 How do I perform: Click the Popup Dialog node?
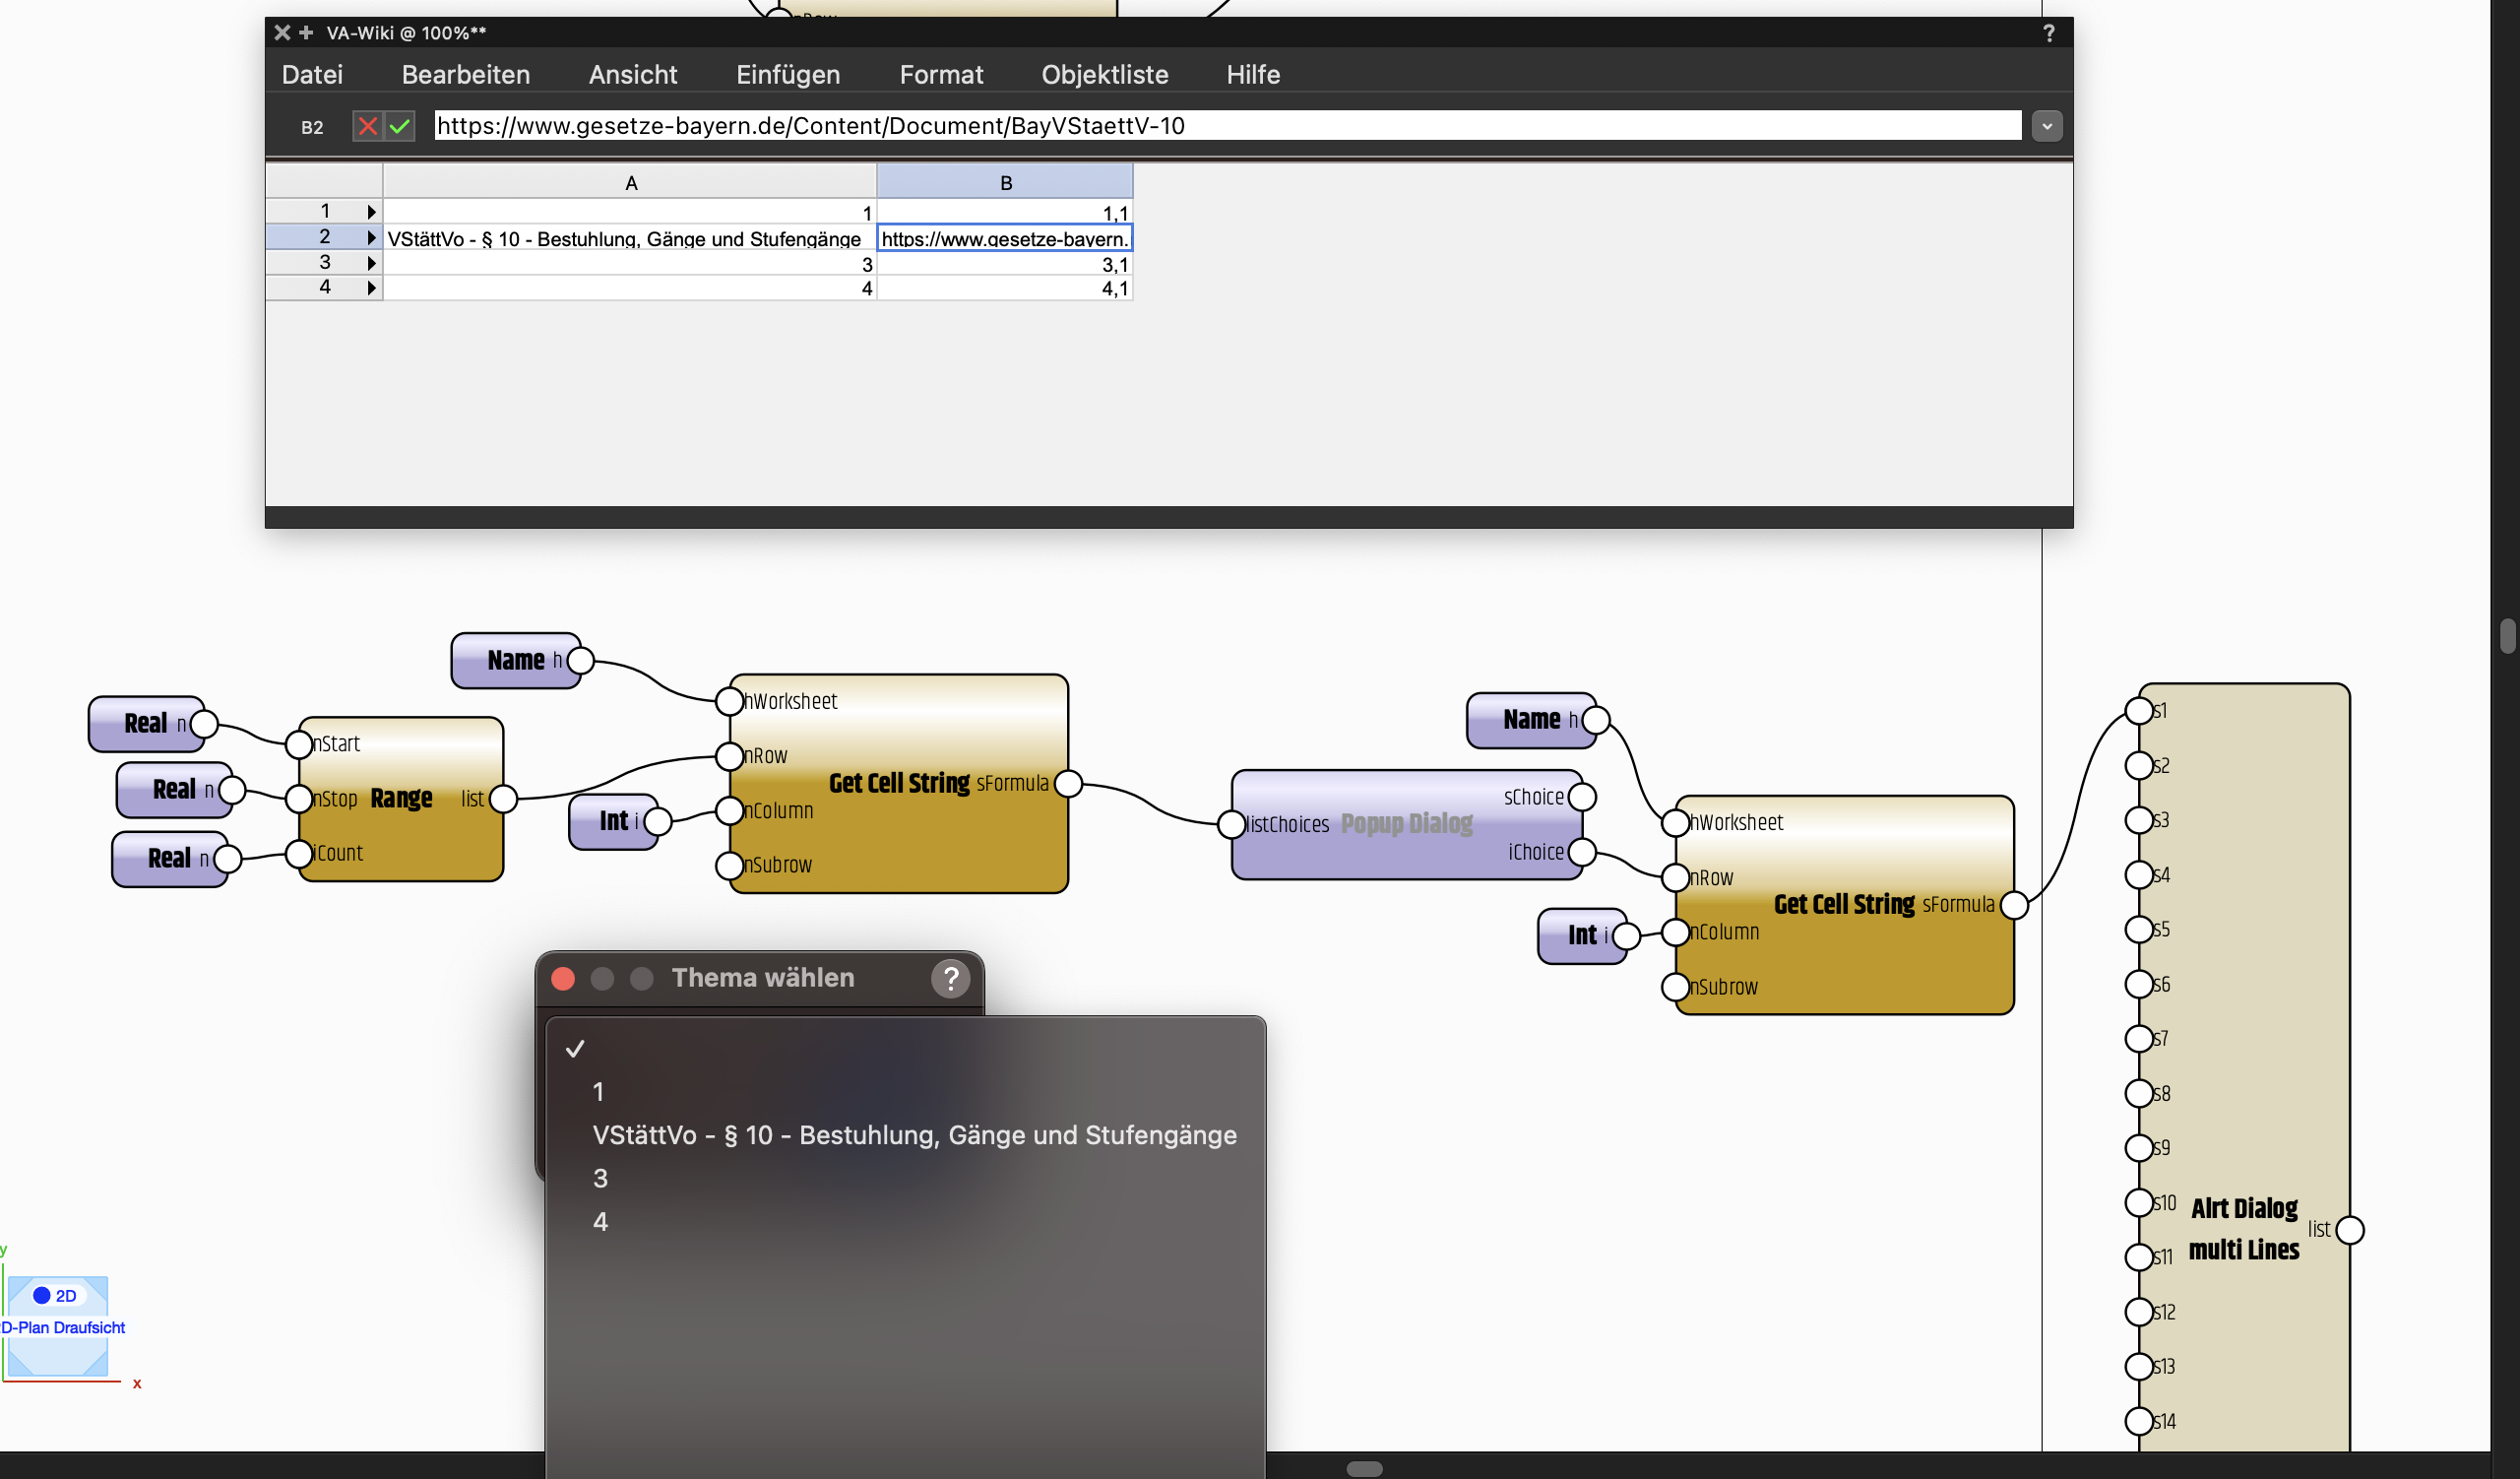click(1405, 824)
